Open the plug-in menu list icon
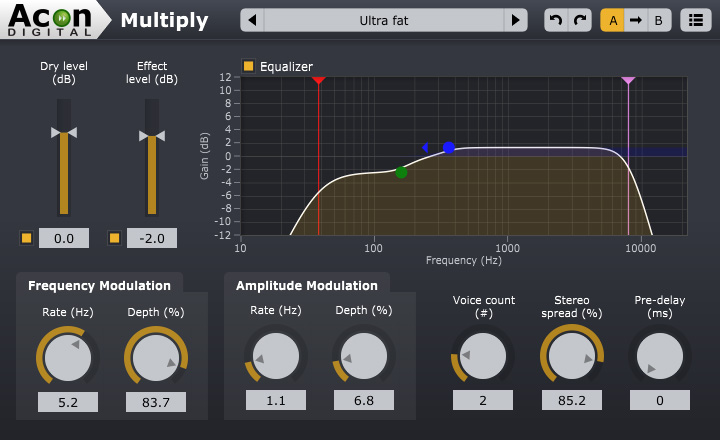This screenshot has width=720, height=440. 696,20
